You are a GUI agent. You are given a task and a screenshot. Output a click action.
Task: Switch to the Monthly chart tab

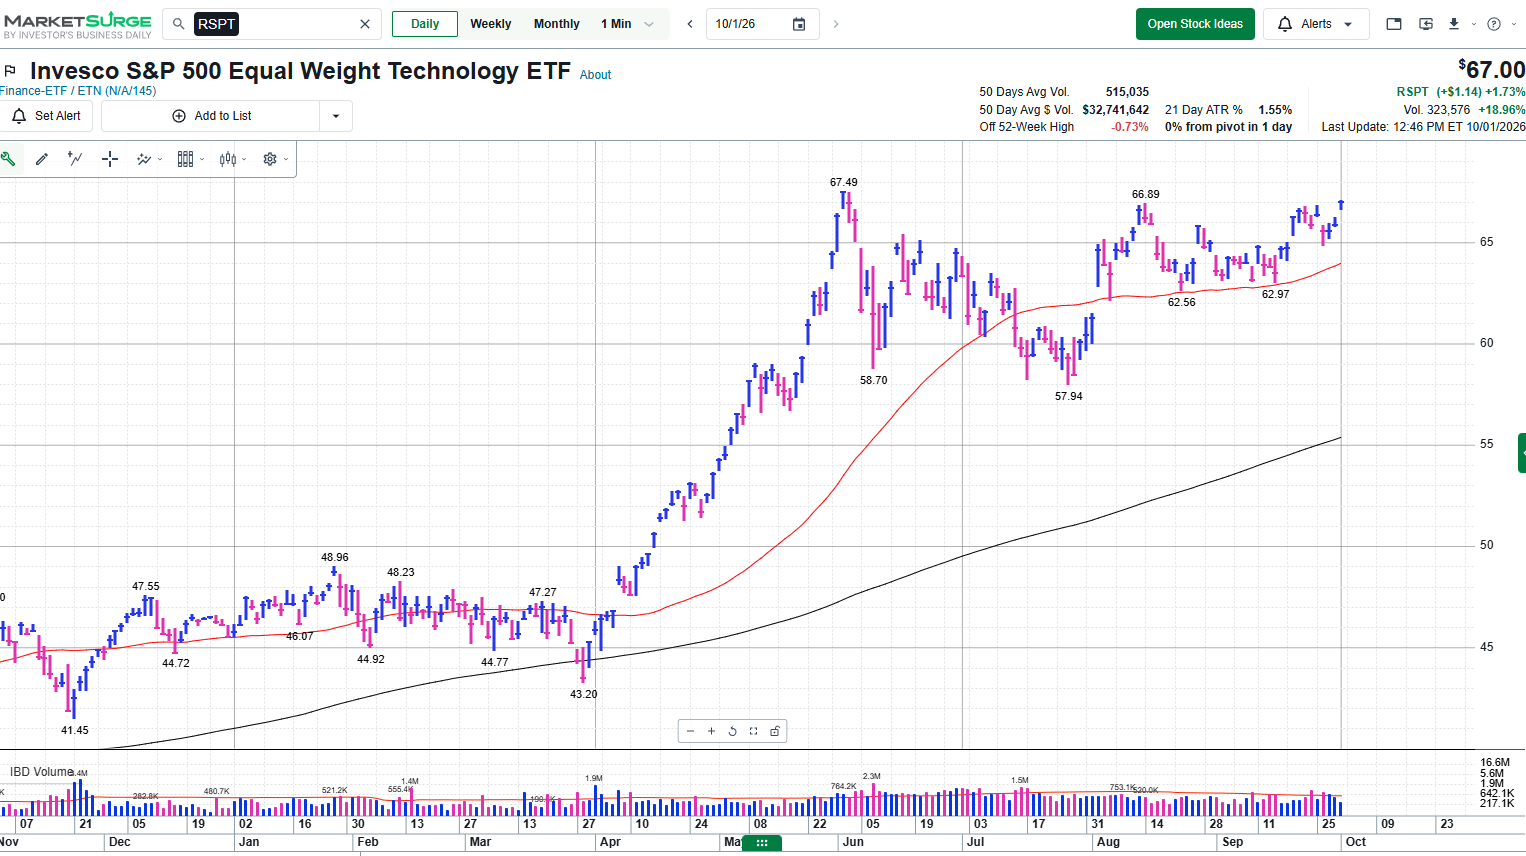click(x=557, y=24)
